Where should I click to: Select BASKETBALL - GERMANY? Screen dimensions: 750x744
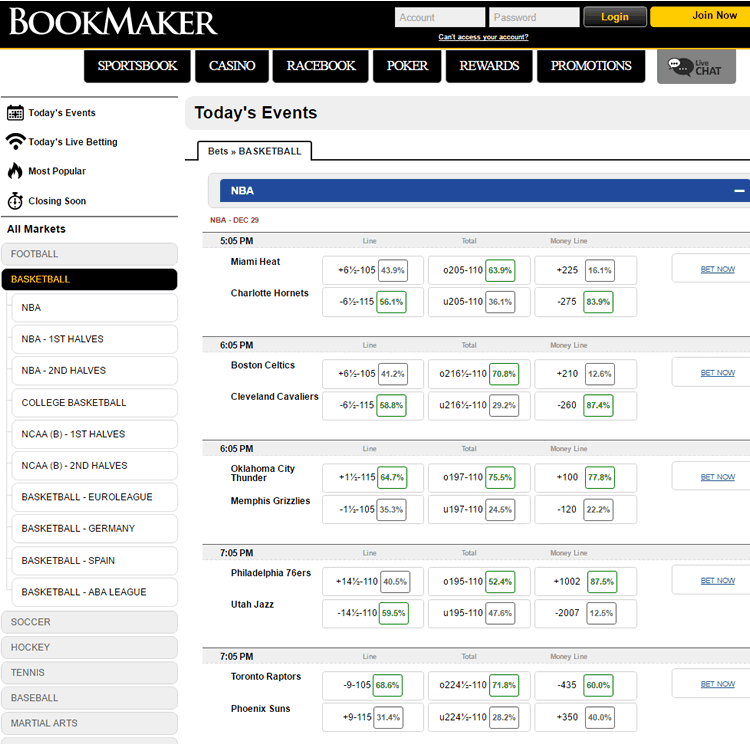(x=95, y=529)
